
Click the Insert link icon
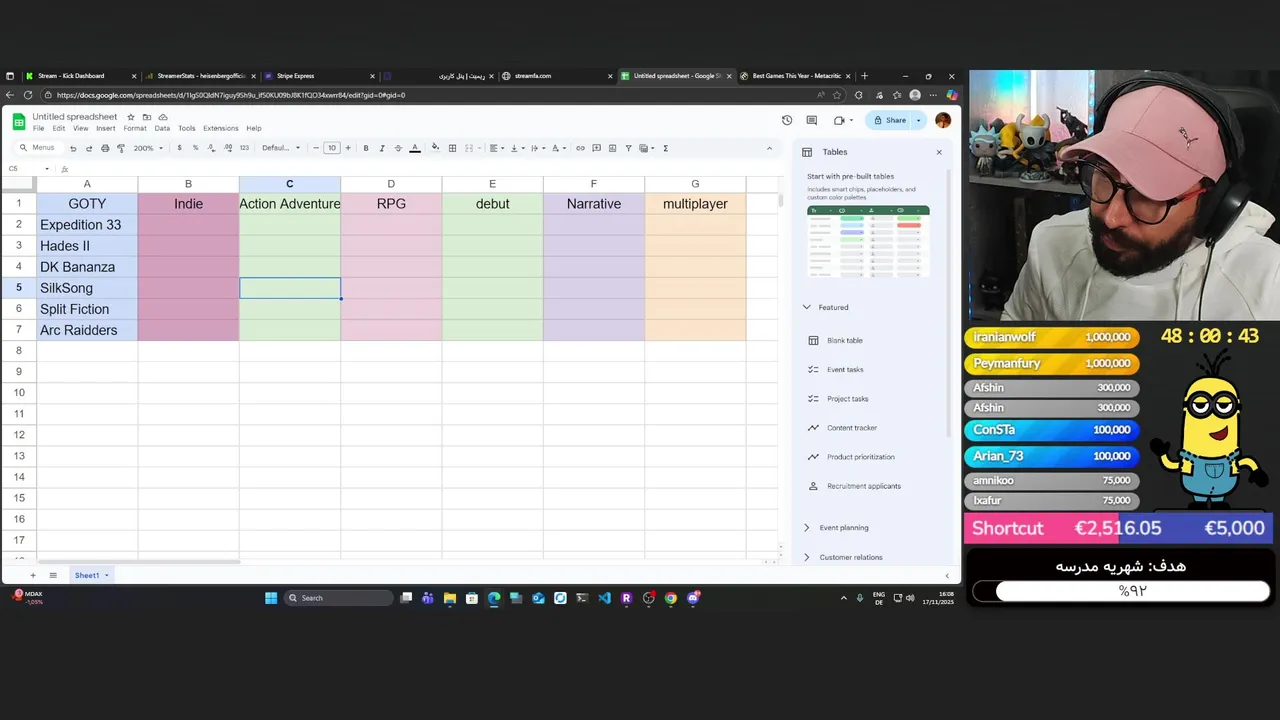(580, 148)
